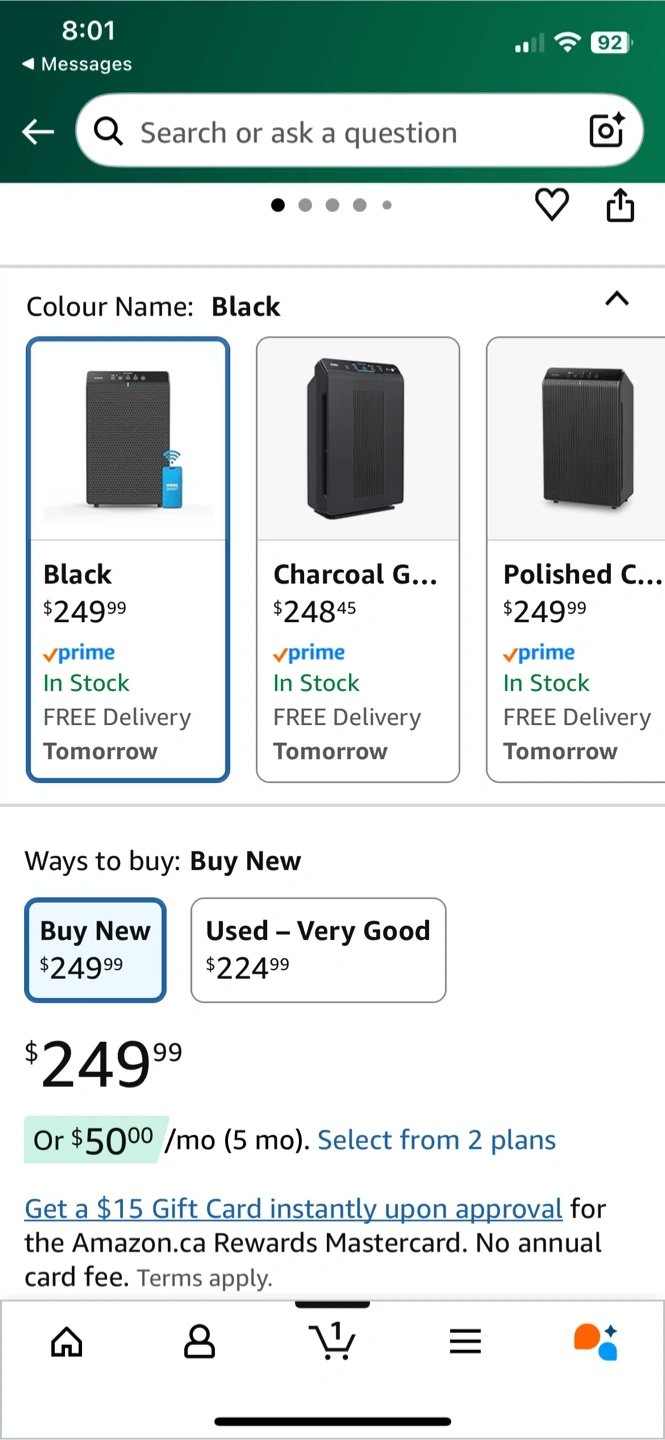Pick the Charcoal Grey colour option

(358, 559)
